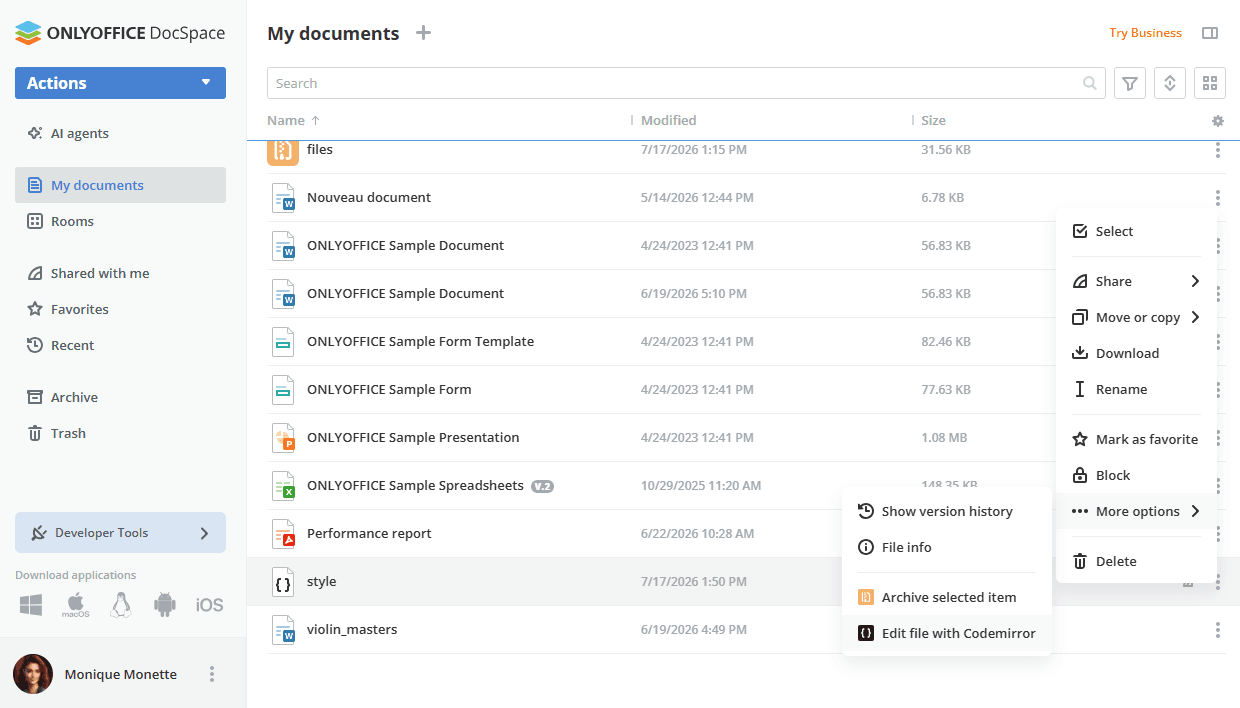Switch to tile view
The height and width of the screenshot is (708, 1240).
(1210, 83)
